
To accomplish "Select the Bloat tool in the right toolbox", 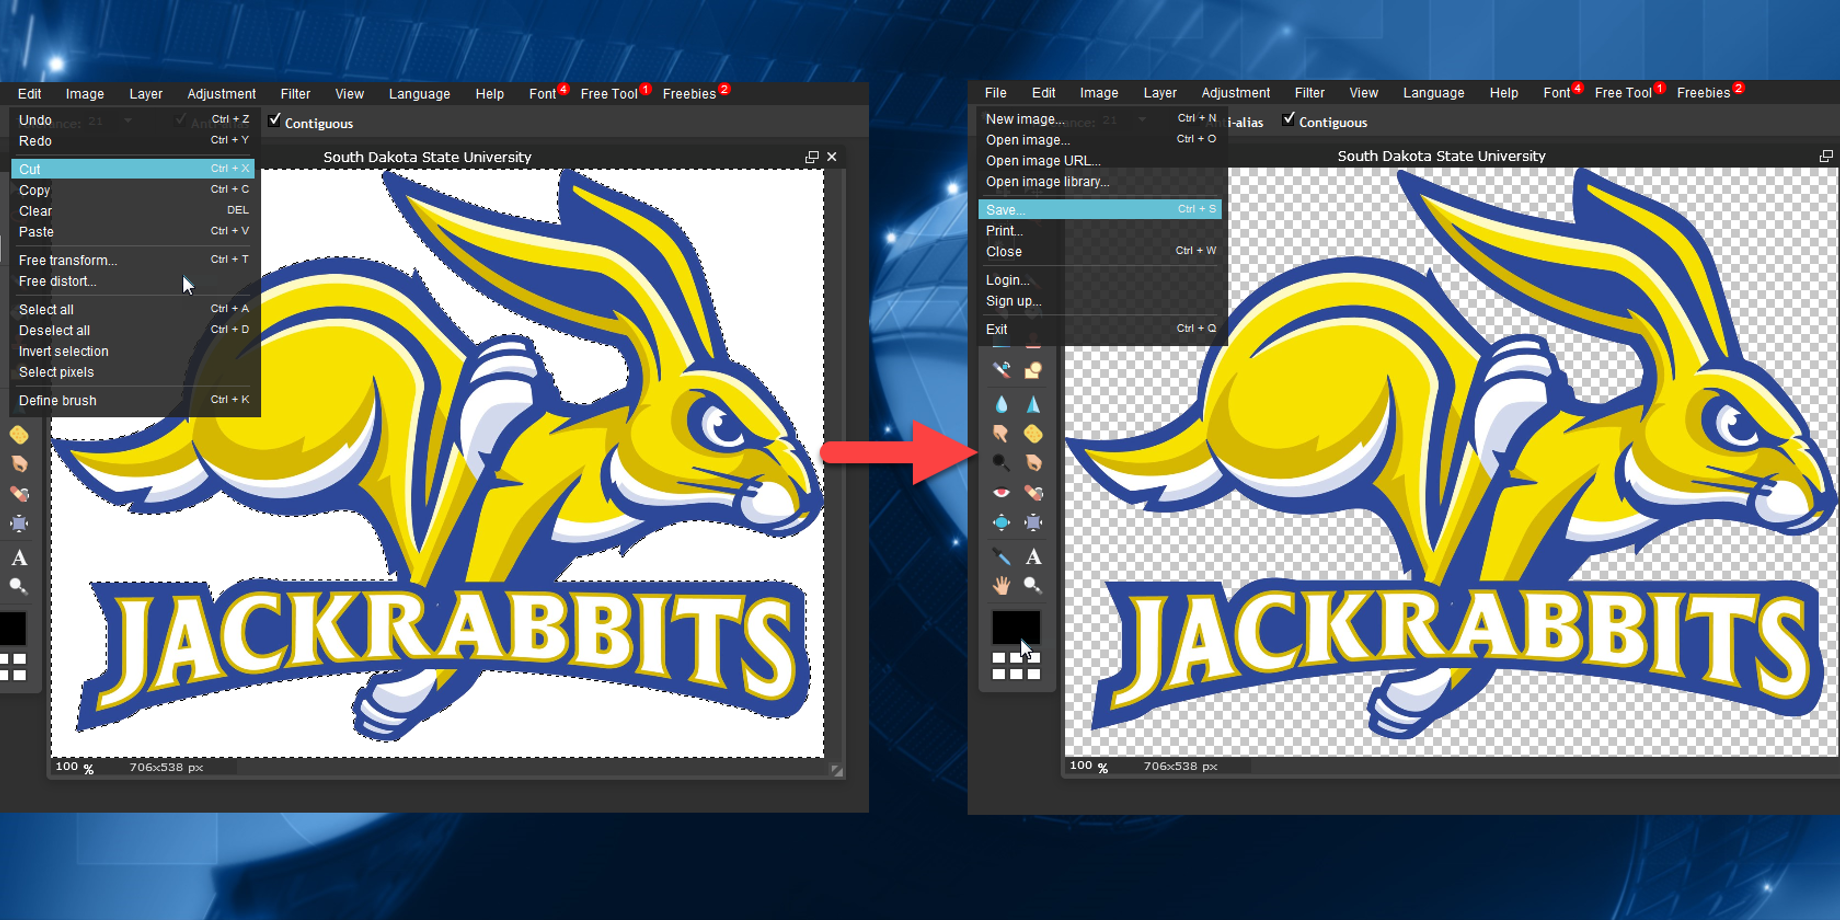I will pos(1001,522).
